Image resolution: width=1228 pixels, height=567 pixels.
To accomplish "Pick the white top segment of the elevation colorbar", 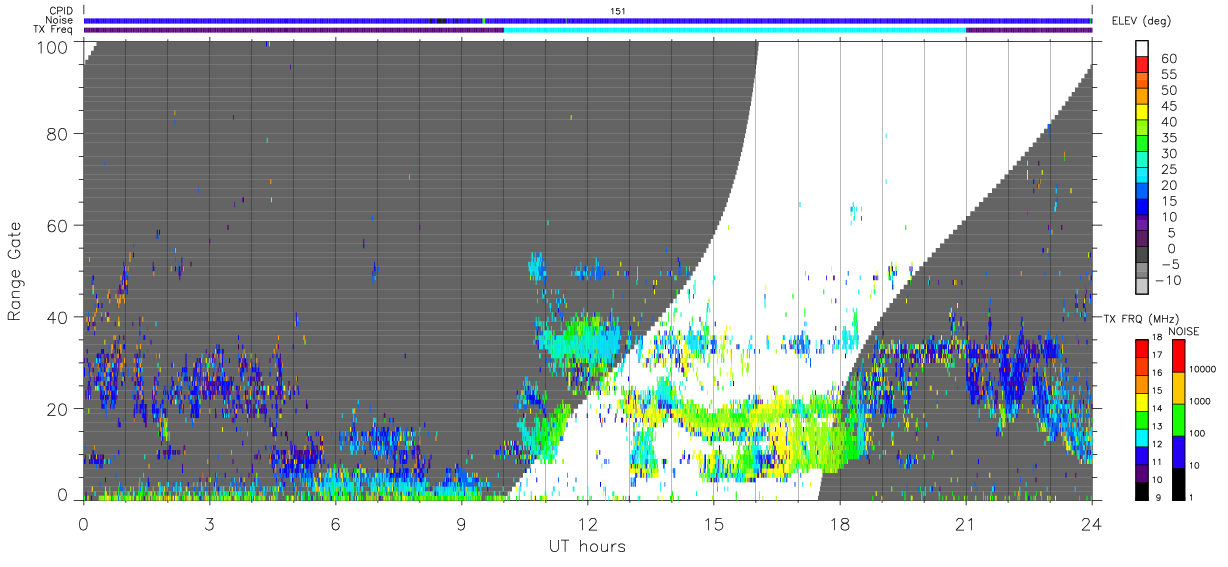I will click(x=1143, y=48).
